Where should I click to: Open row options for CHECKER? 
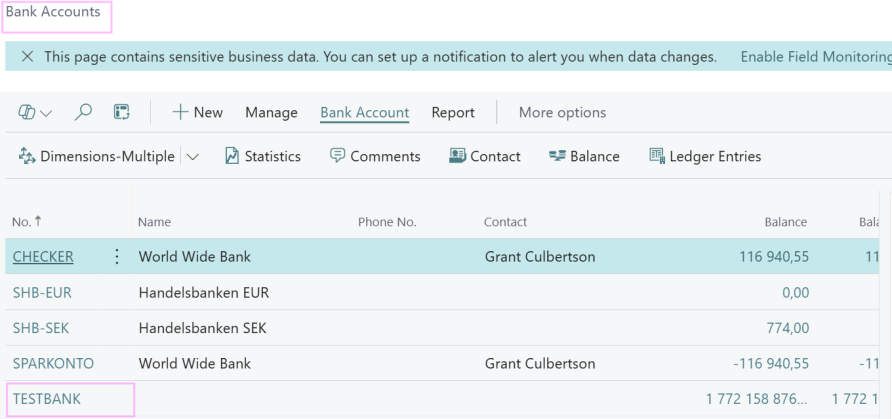pos(117,256)
